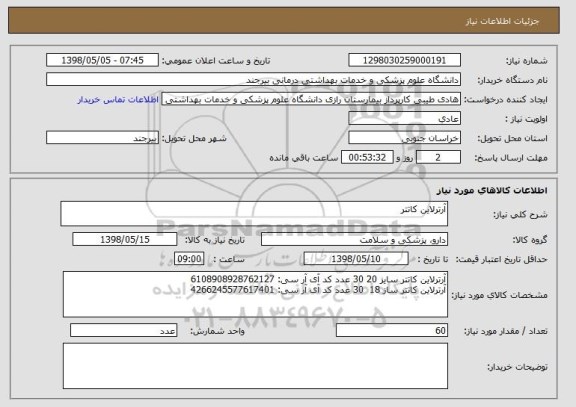Click the need date field 1398/05/15
This screenshot has width=576, height=407.
(x=125, y=240)
